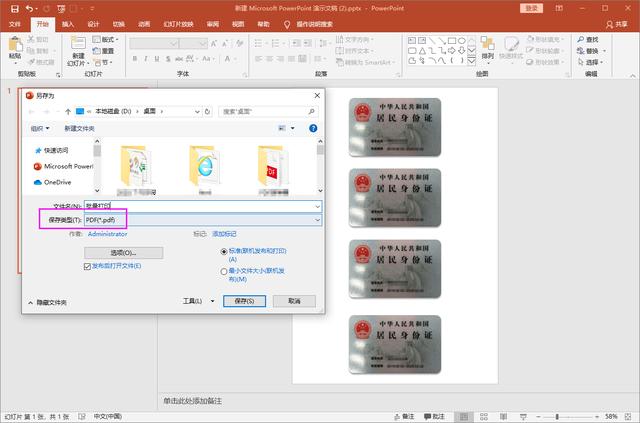Select OneDrive in the navigation pane
Viewport: 640px width, 423px height.
coord(57,183)
